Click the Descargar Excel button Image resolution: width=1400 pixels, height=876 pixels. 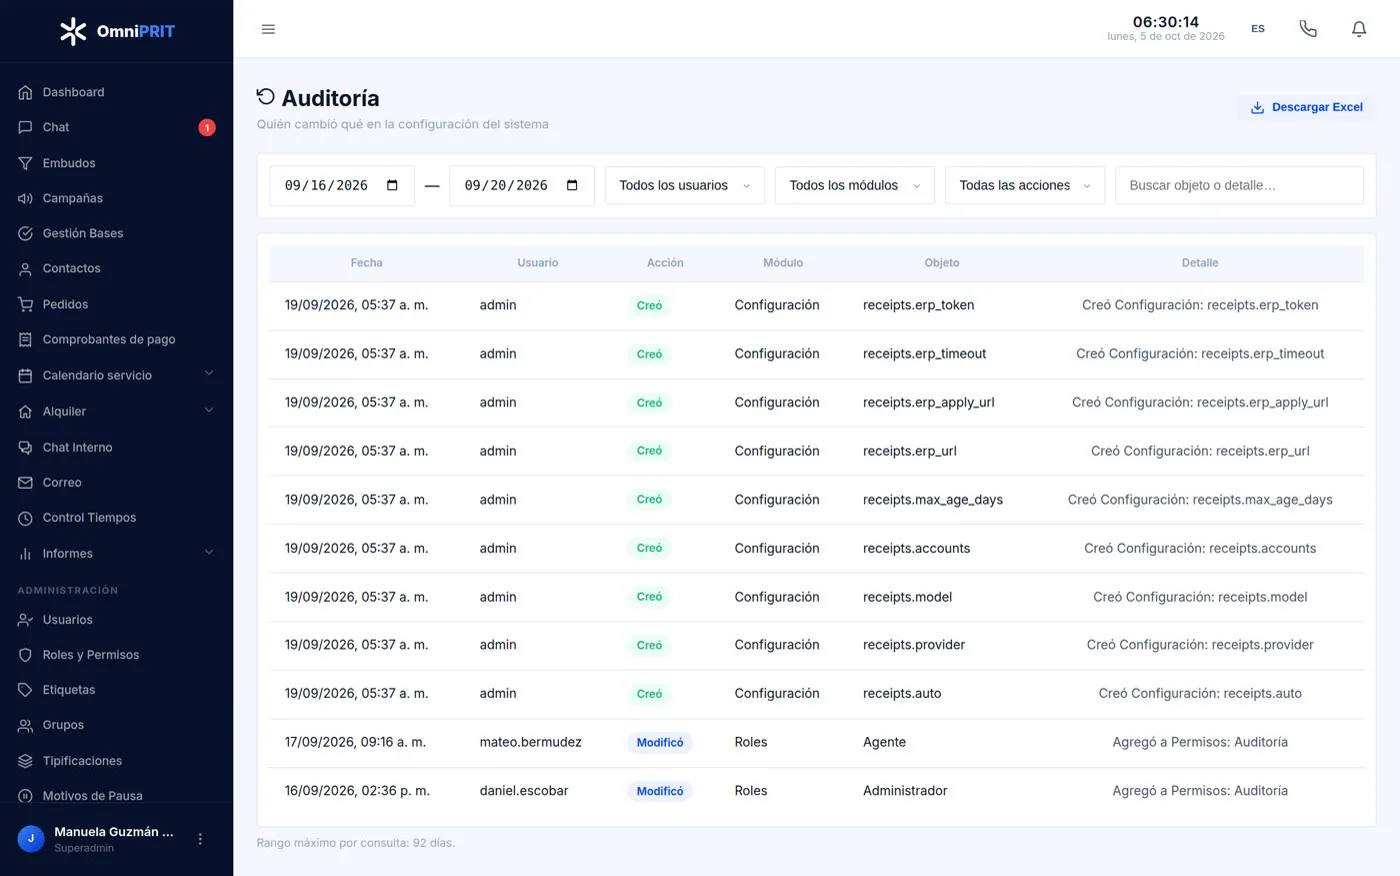coord(1307,107)
